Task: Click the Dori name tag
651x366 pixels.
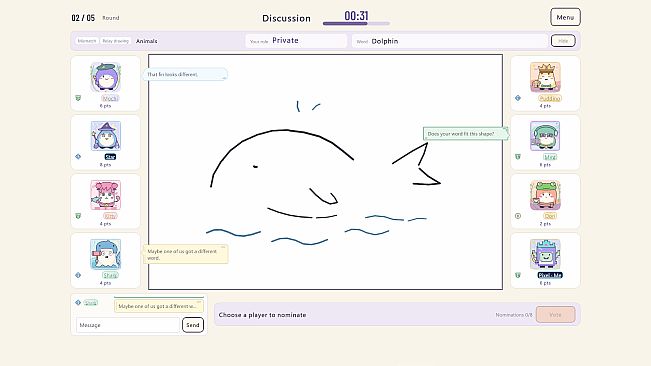Action: [550, 216]
